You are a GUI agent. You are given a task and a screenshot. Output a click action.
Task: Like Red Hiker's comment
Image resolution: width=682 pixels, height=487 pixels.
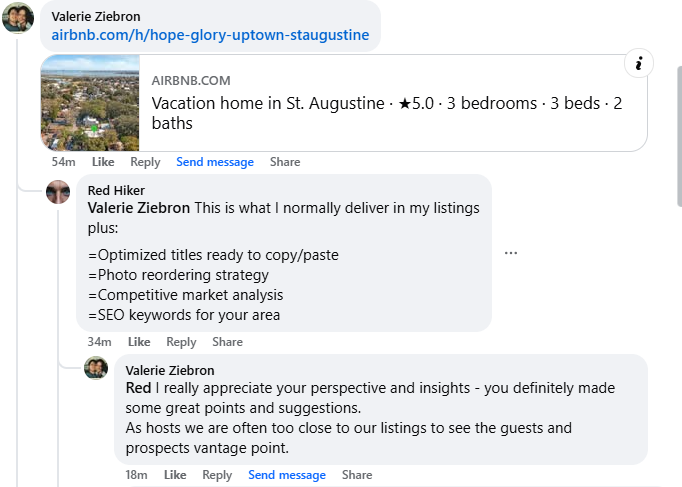tap(139, 342)
